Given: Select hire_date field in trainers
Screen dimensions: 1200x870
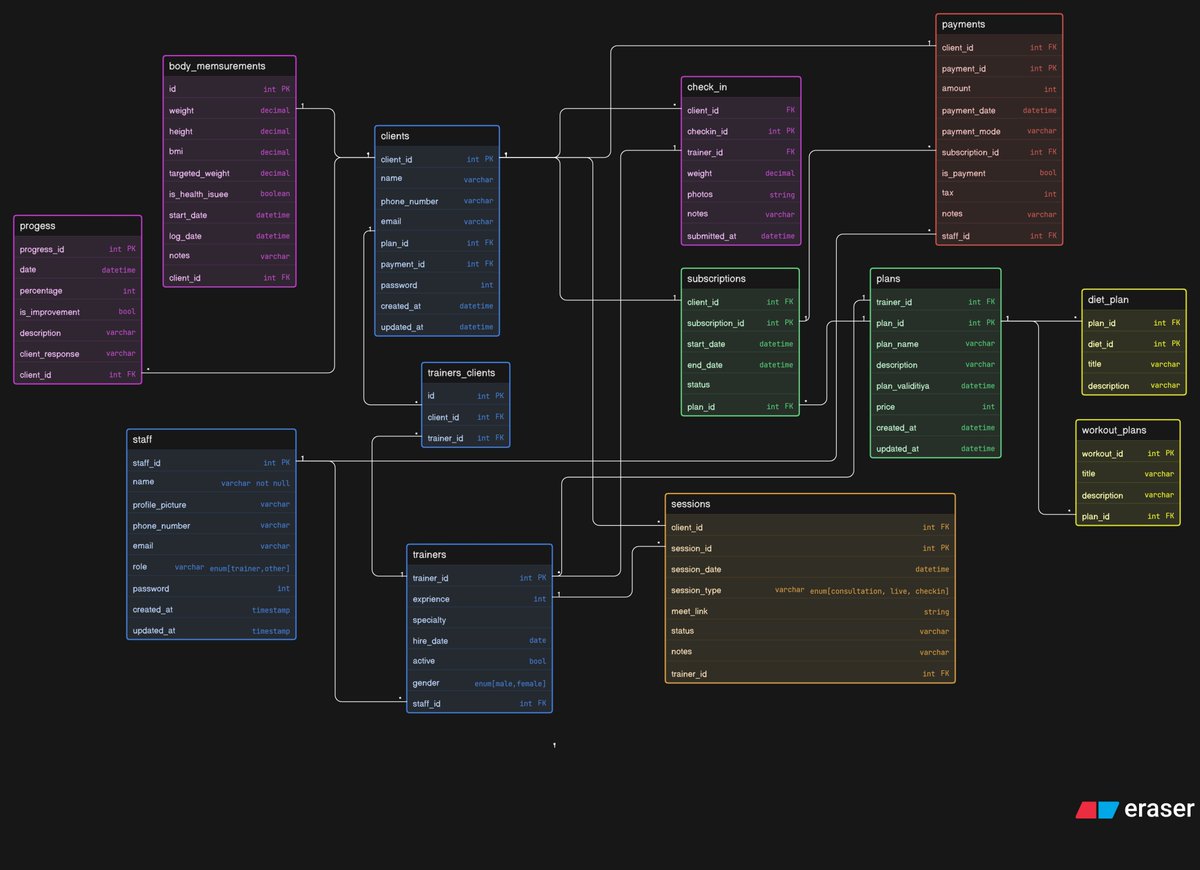Looking at the screenshot, I should [479, 641].
